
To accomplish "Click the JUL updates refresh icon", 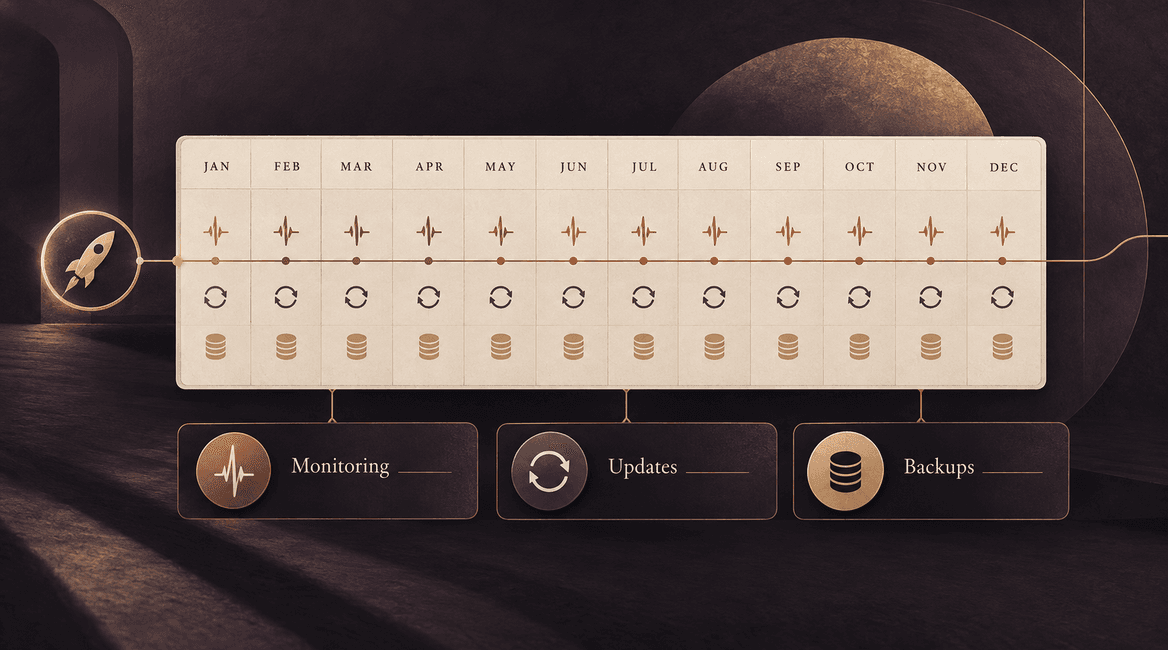I will click(644, 297).
